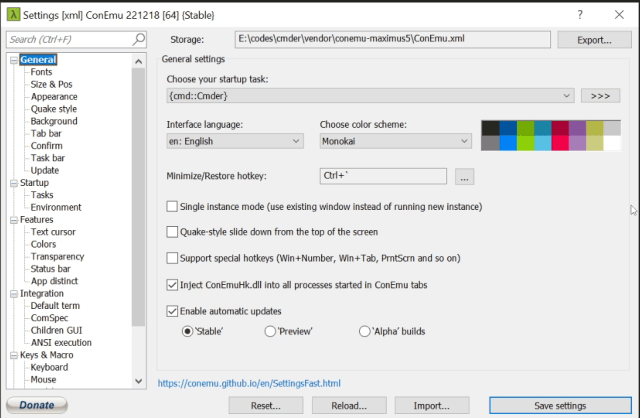Open the Size & Pos page
Image resolution: width=640 pixels, height=418 pixels.
point(51,84)
